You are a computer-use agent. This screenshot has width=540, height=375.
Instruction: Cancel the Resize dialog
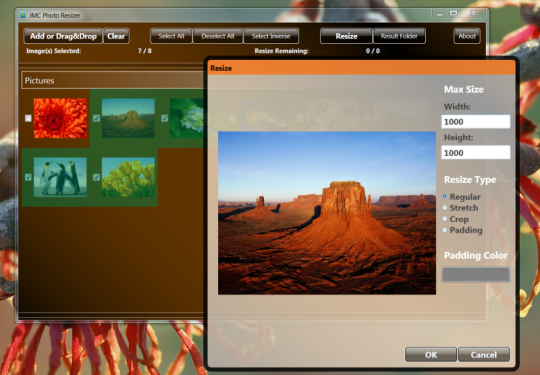tap(484, 355)
